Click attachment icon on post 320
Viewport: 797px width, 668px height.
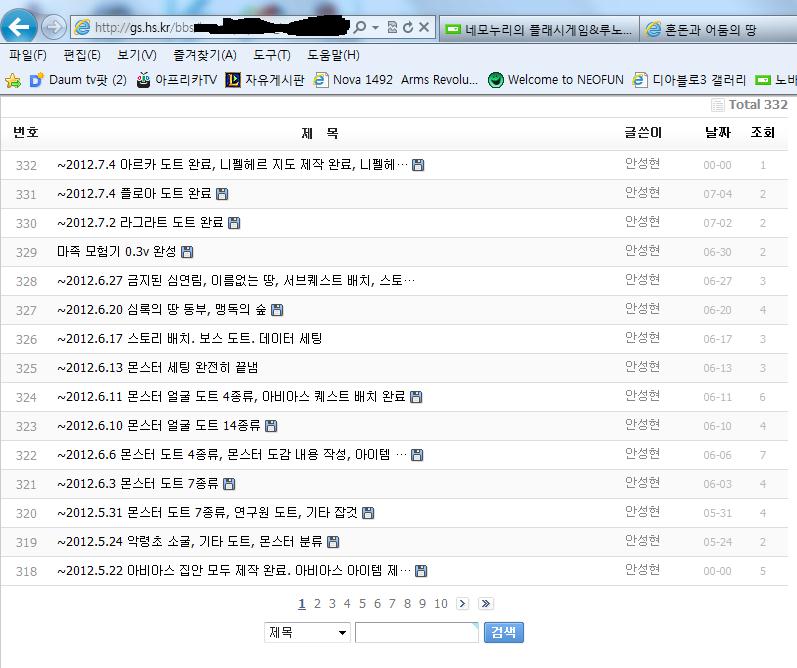tap(368, 513)
